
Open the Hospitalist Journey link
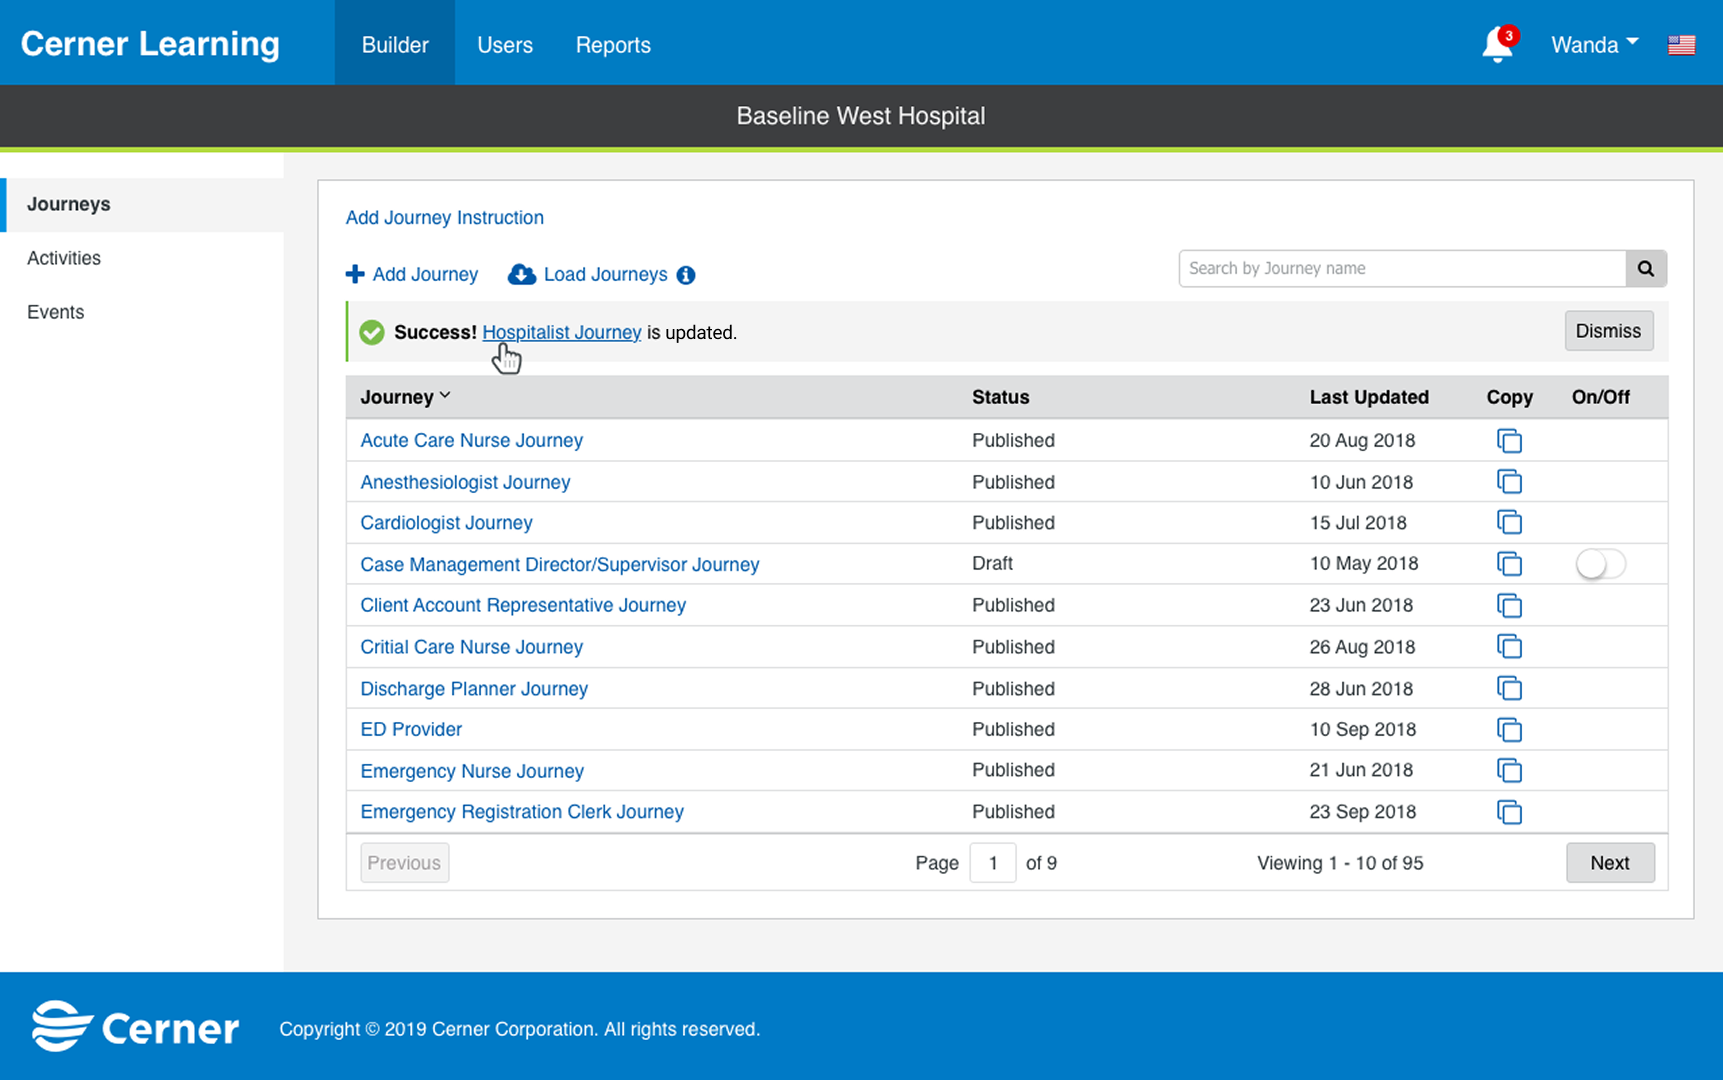(x=562, y=332)
